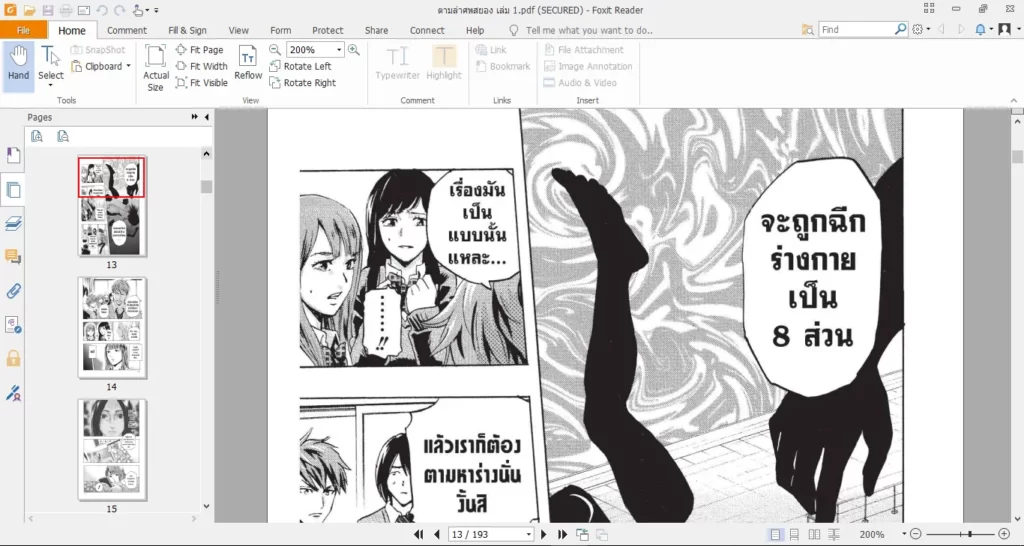Open status bar zoom level dropdown
The width and height of the screenshot is (1024, 546).
pos(904,534)
